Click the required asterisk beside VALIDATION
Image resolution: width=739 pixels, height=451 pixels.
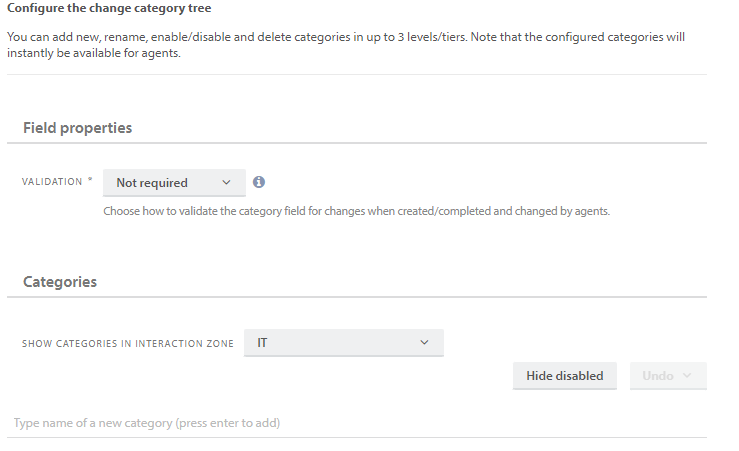90,181
